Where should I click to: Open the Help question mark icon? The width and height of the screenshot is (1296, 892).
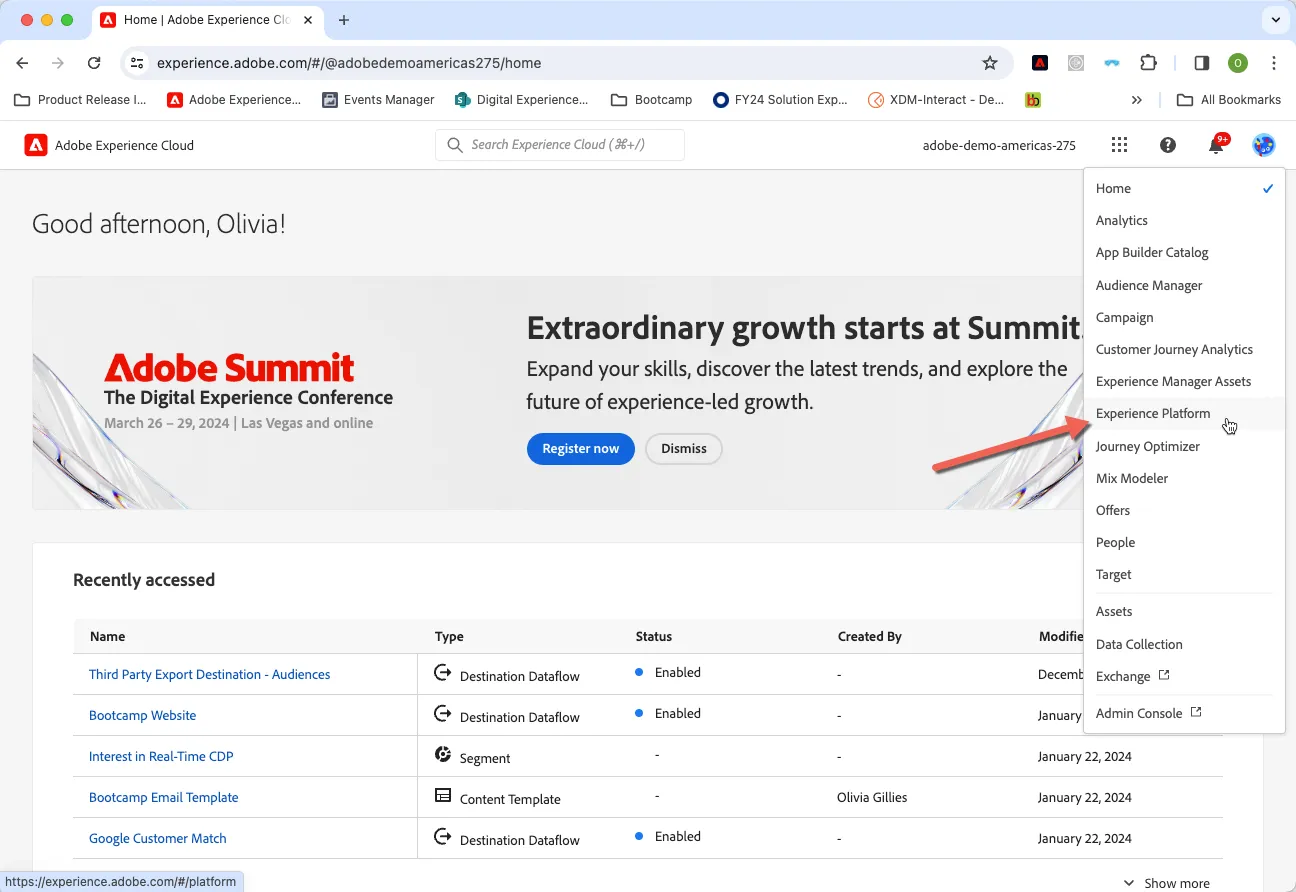point(1168,145)
